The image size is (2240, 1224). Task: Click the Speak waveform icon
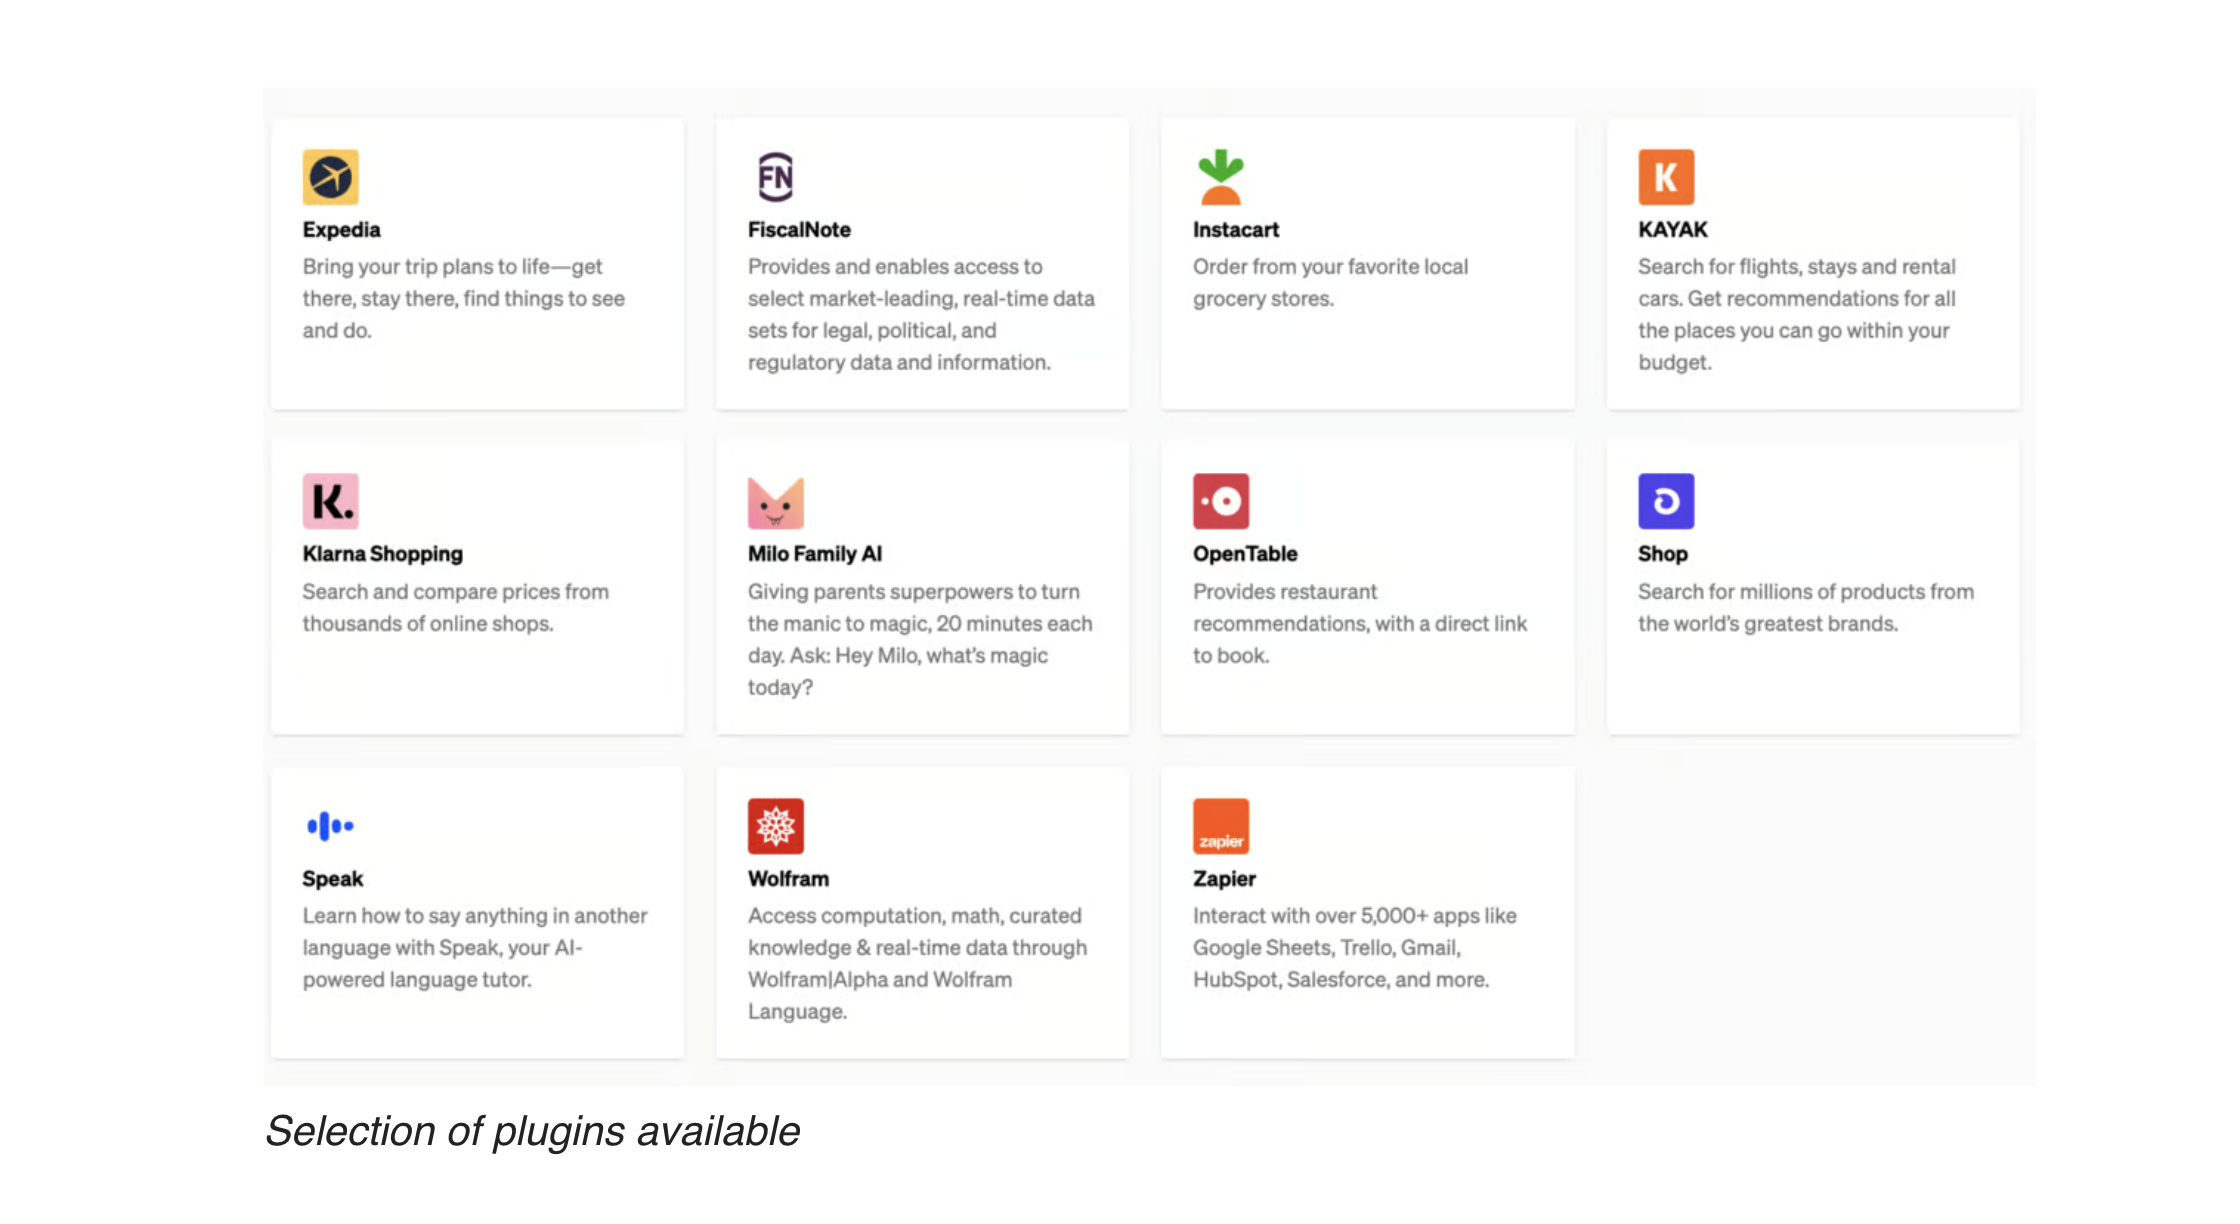tap(330, 825)
